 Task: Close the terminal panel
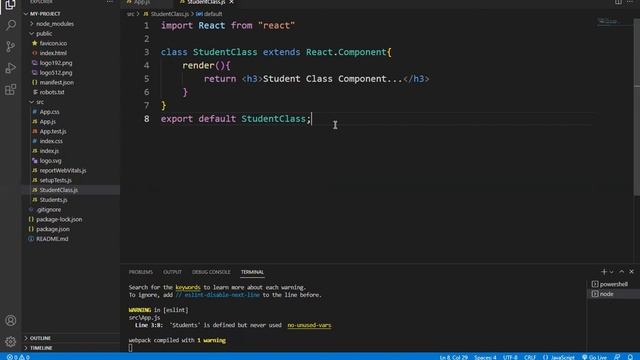[x=631, y=272]
